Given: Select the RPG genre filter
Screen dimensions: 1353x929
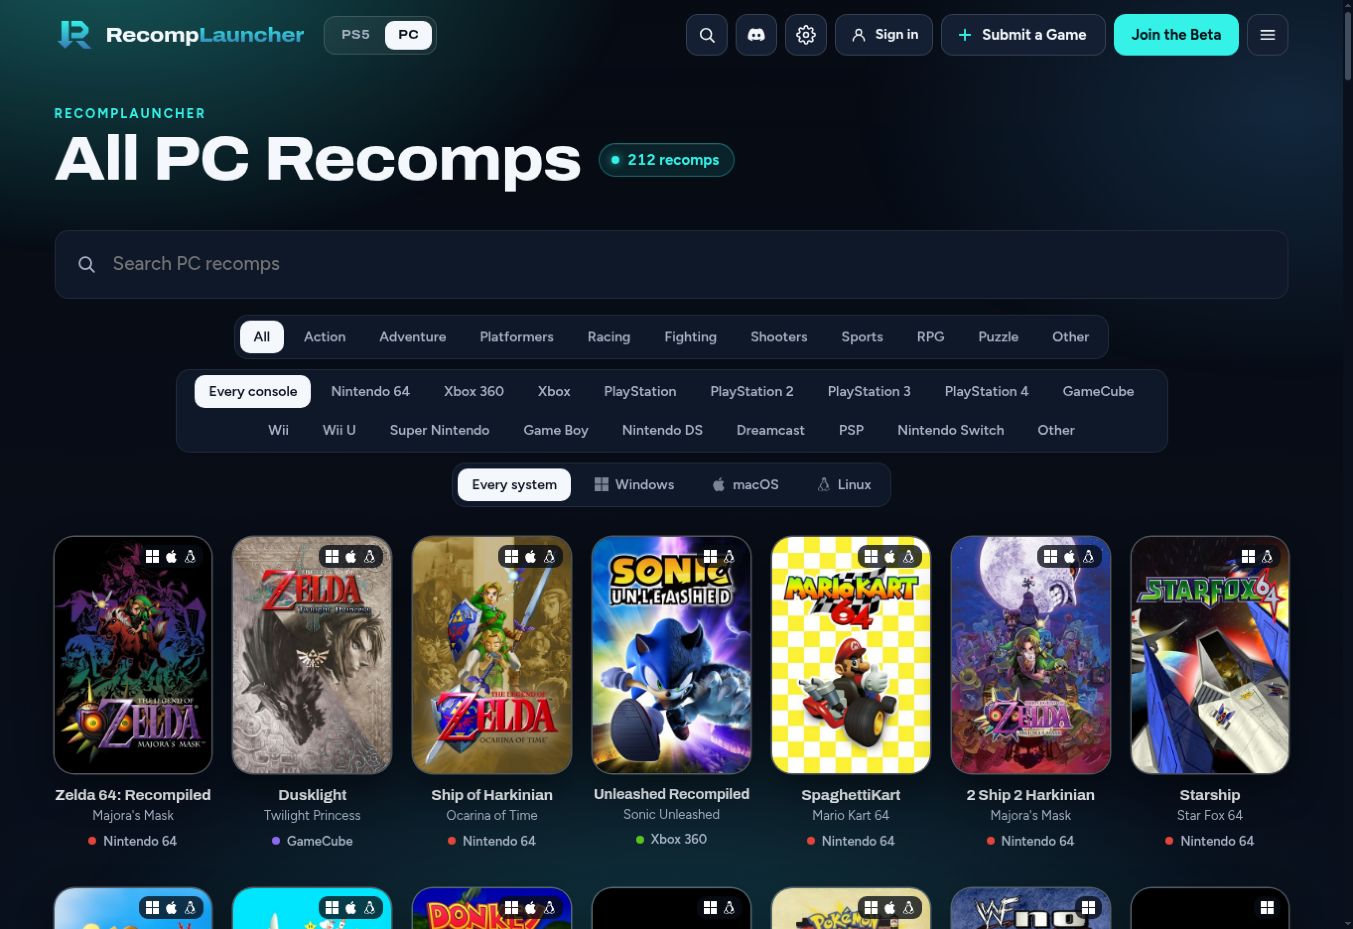Looking at the screenshot, I should 931,337.
